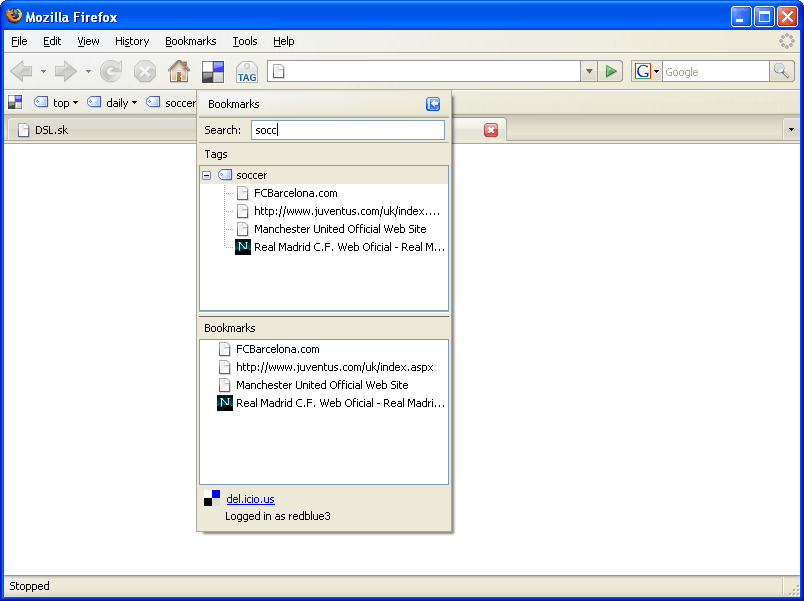Open the Forward history dropdown arrow

coord(88,72)
